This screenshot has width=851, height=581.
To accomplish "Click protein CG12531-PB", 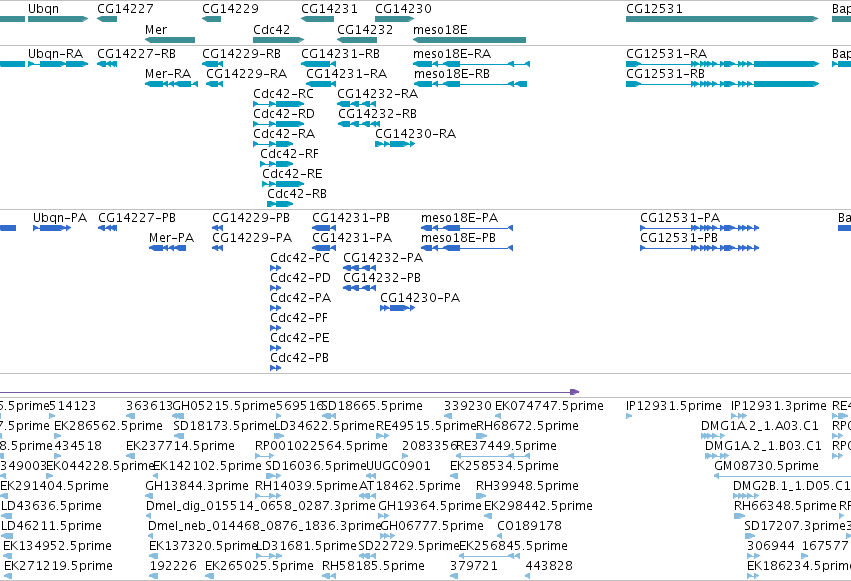I will (679, 238).
